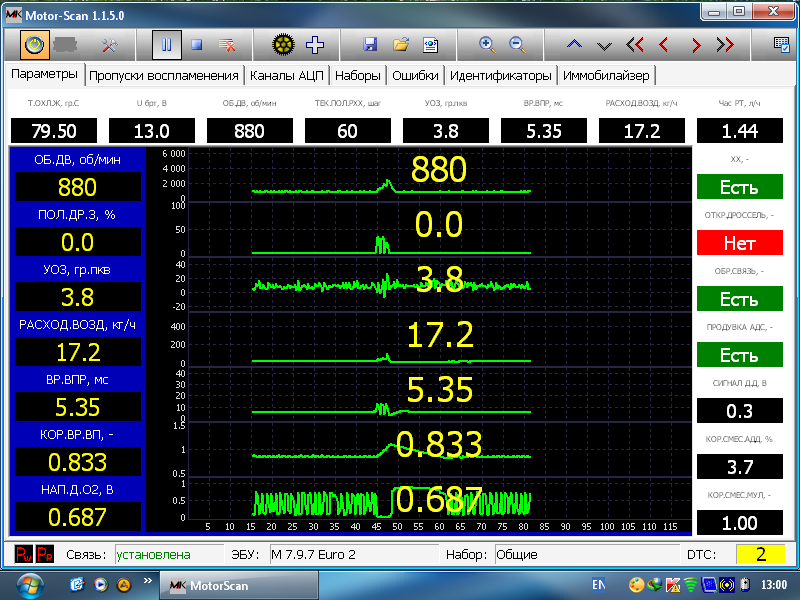Save data with the floppy disk icon
Image resolution: width=800 pixels, height=600 pixels.
click(370, 45)
